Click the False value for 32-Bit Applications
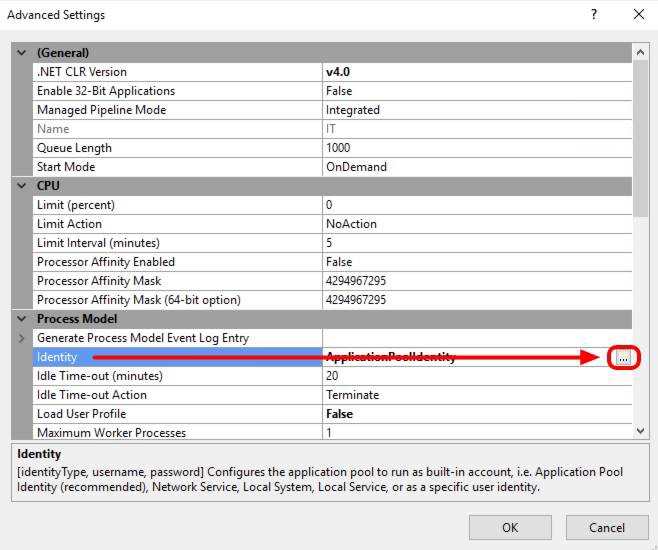658x550 pixels. pyautogui.click(x=477, y=91)
